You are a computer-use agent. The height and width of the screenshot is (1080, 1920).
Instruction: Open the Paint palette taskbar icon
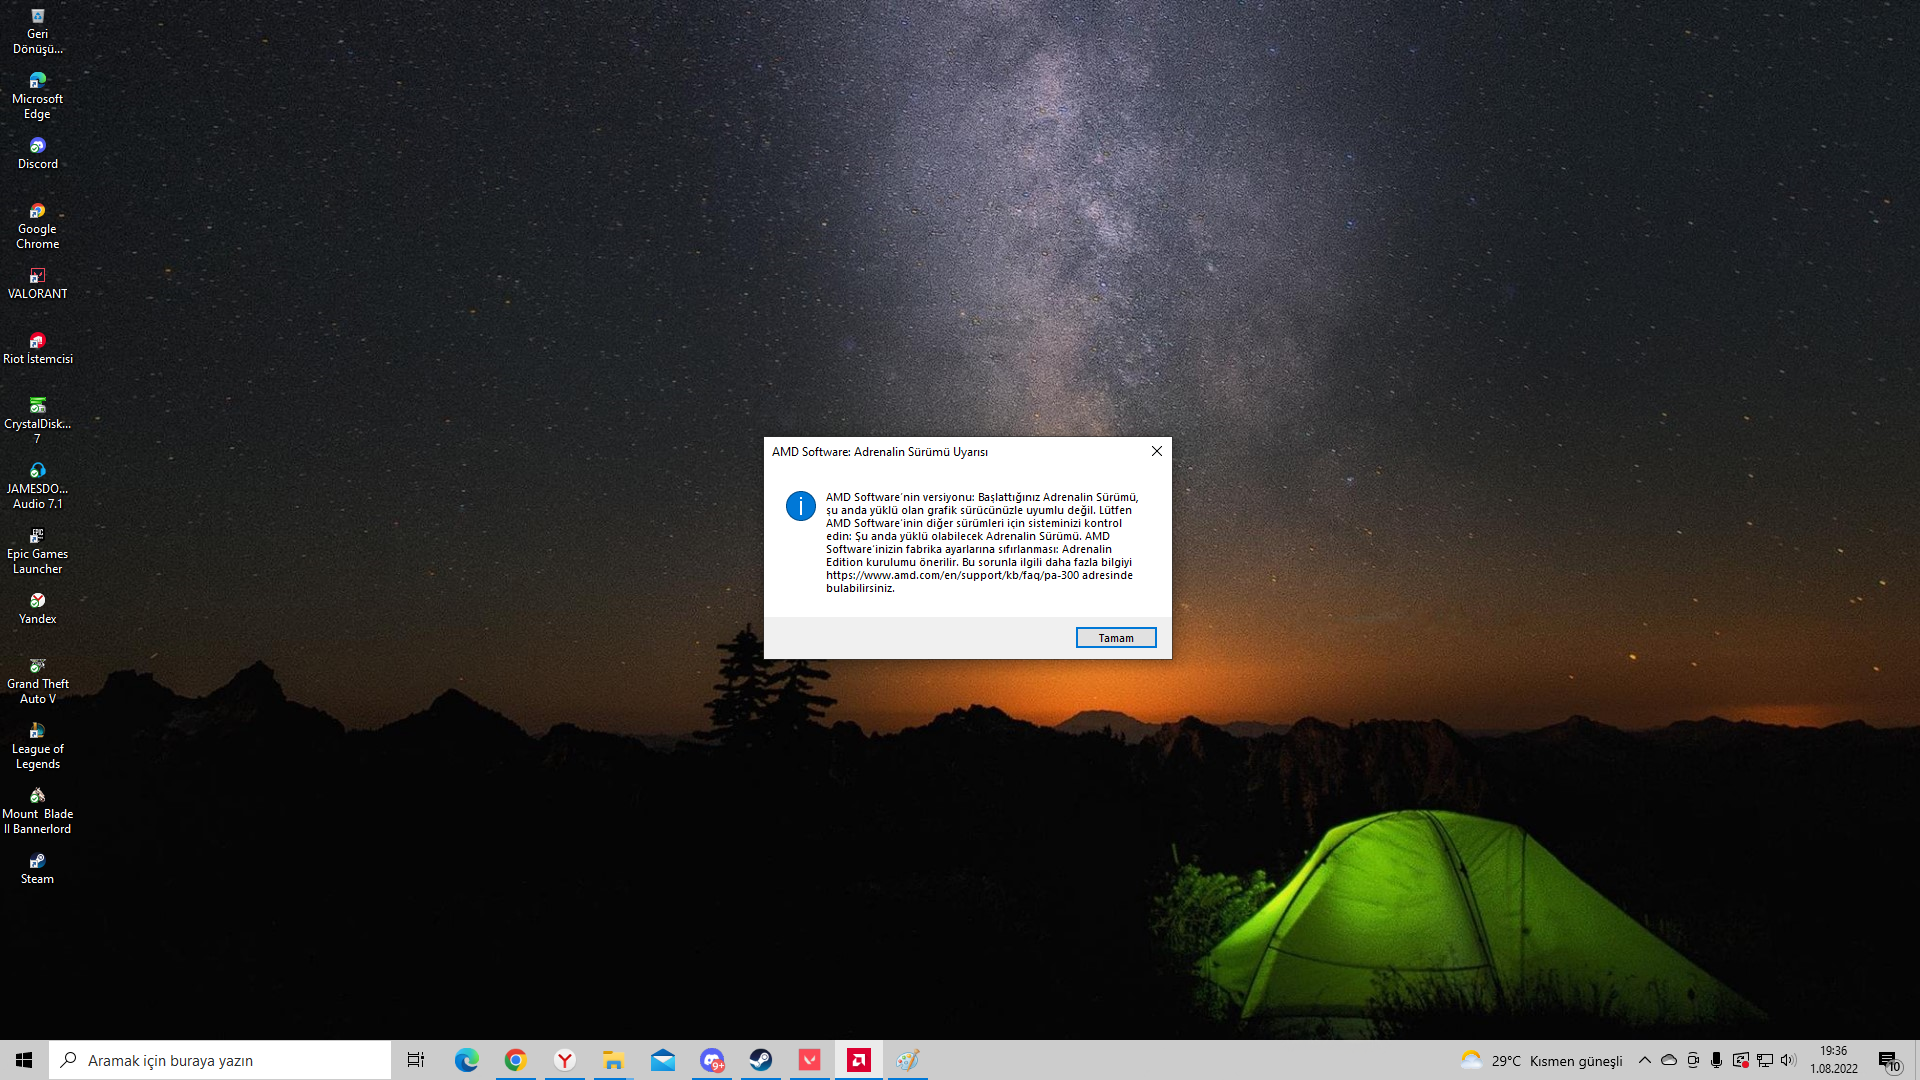[x=907, y=1060]
